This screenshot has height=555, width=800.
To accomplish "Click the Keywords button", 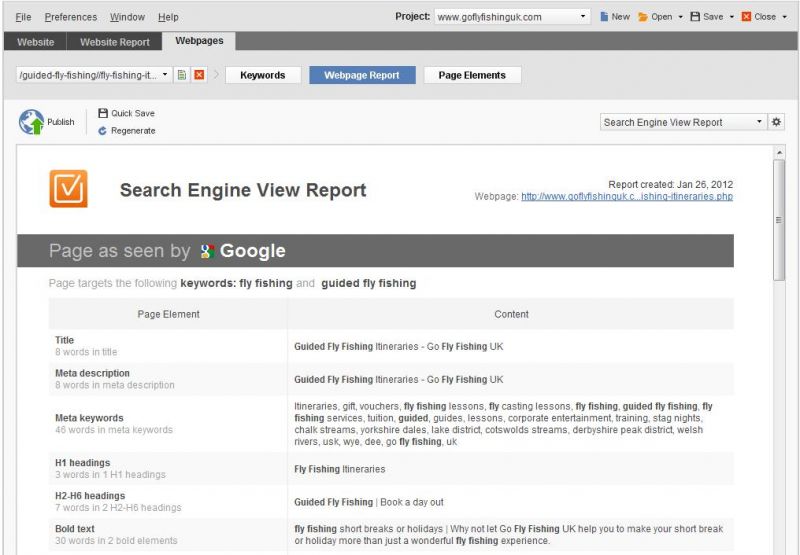I will tap(263, 75).
